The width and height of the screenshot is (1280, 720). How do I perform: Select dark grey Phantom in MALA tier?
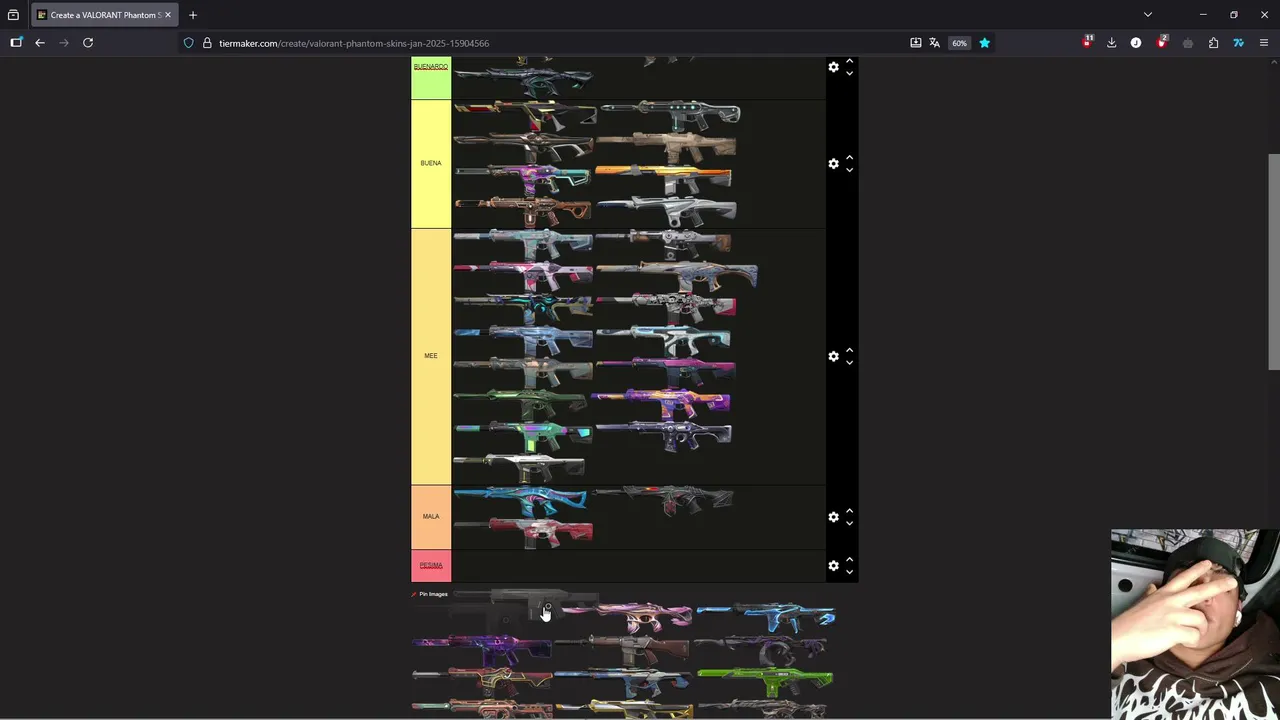point(664,500)
